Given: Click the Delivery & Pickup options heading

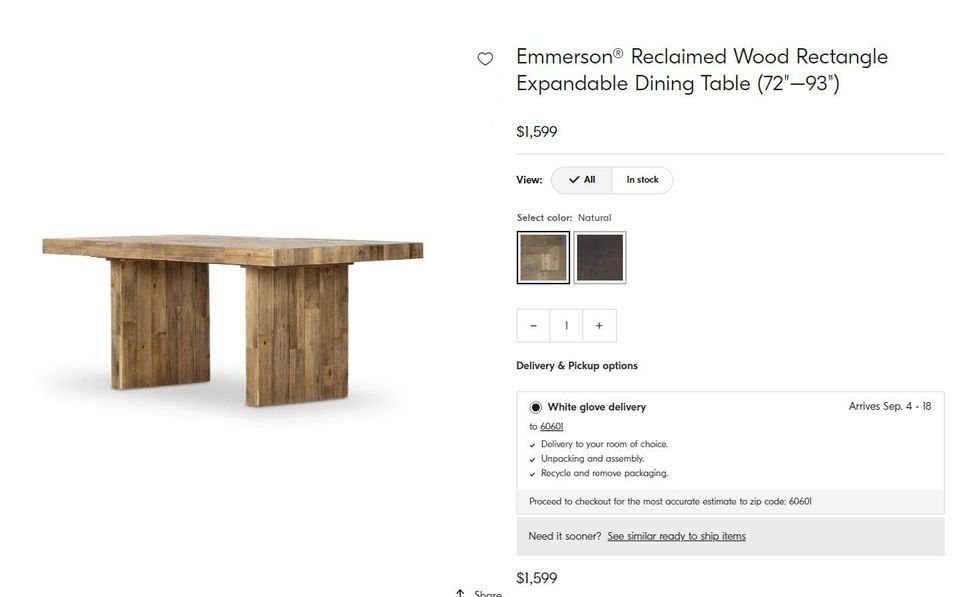Looking at the screenshot, I should click(576, 366).
